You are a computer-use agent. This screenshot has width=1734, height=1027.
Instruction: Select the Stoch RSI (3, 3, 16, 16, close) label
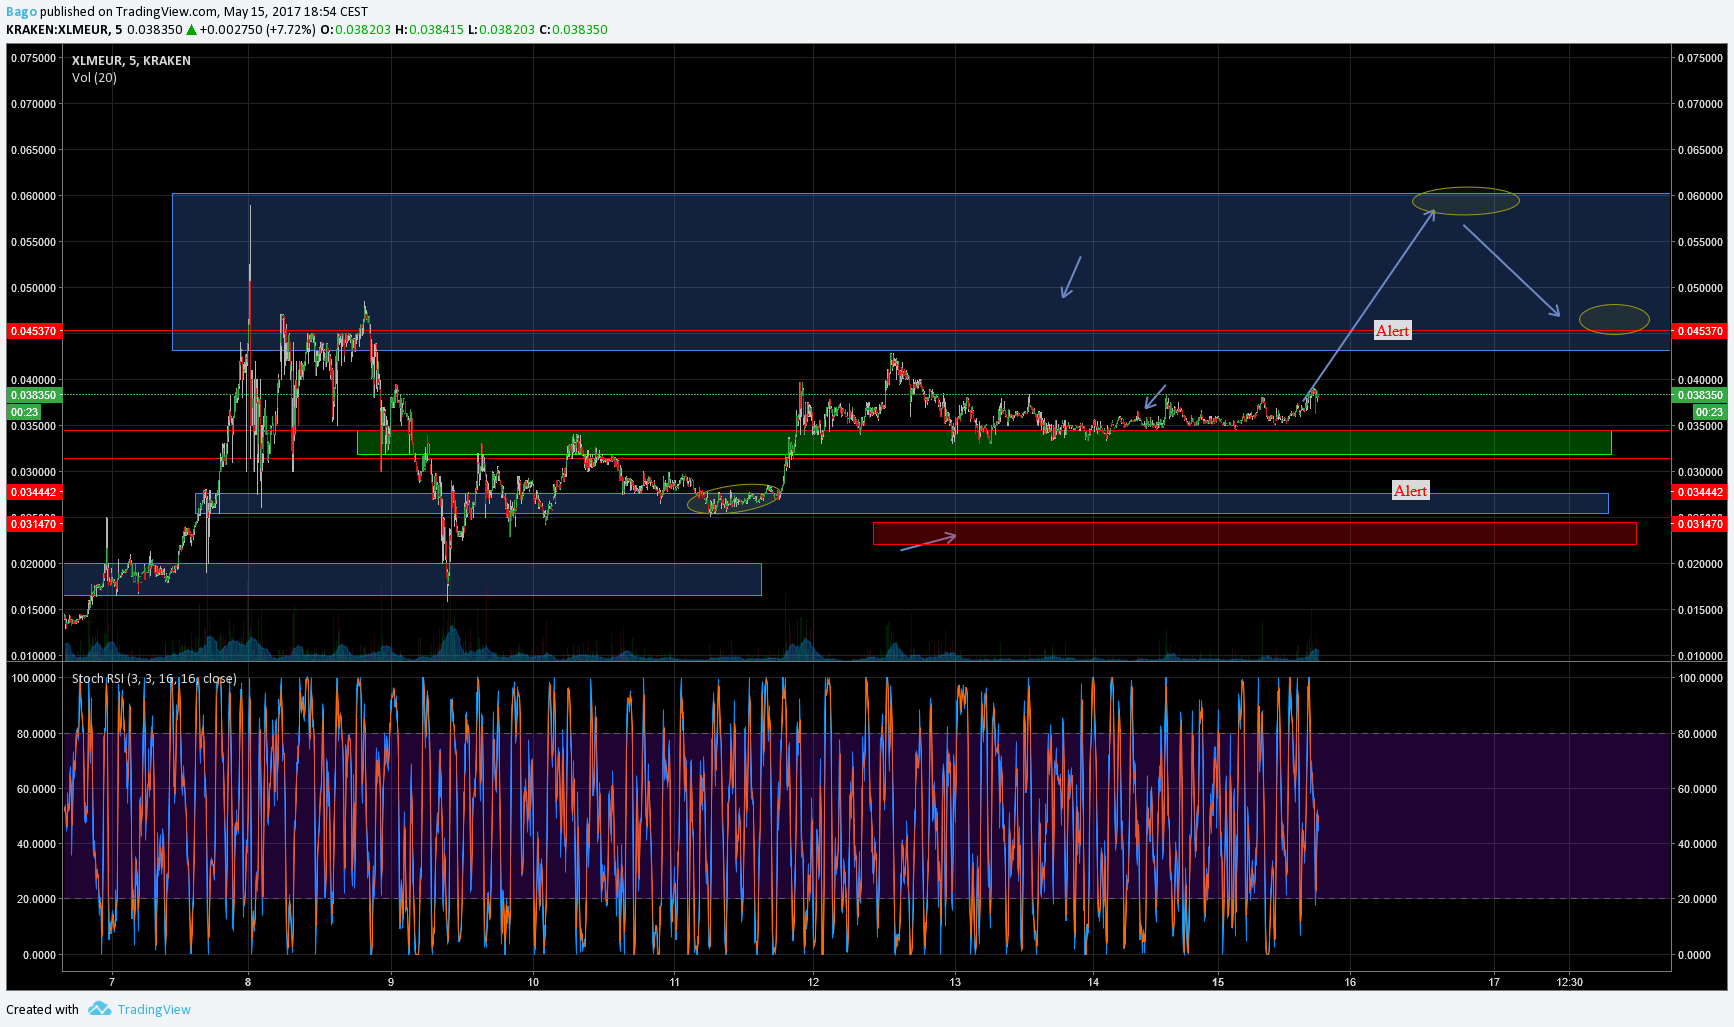(154, 679)
